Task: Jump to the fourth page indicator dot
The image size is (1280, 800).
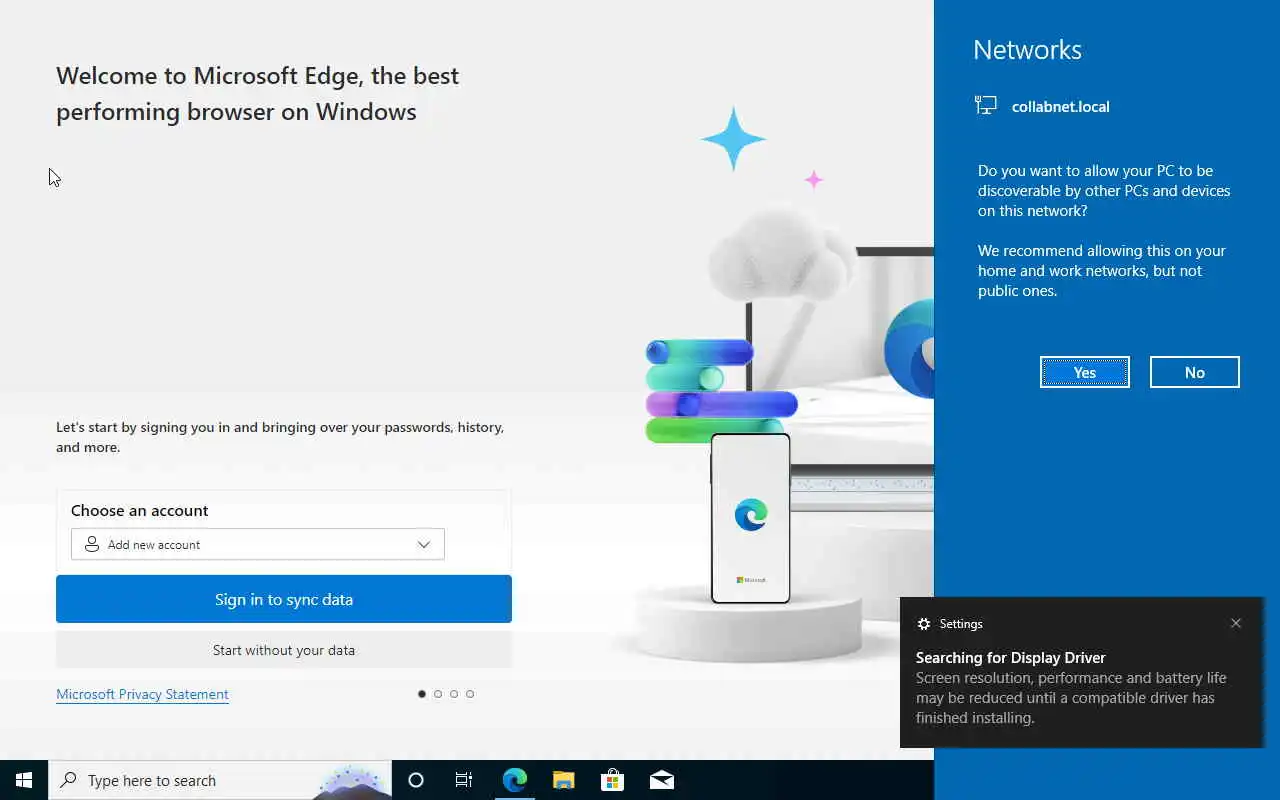Action: 470,694
